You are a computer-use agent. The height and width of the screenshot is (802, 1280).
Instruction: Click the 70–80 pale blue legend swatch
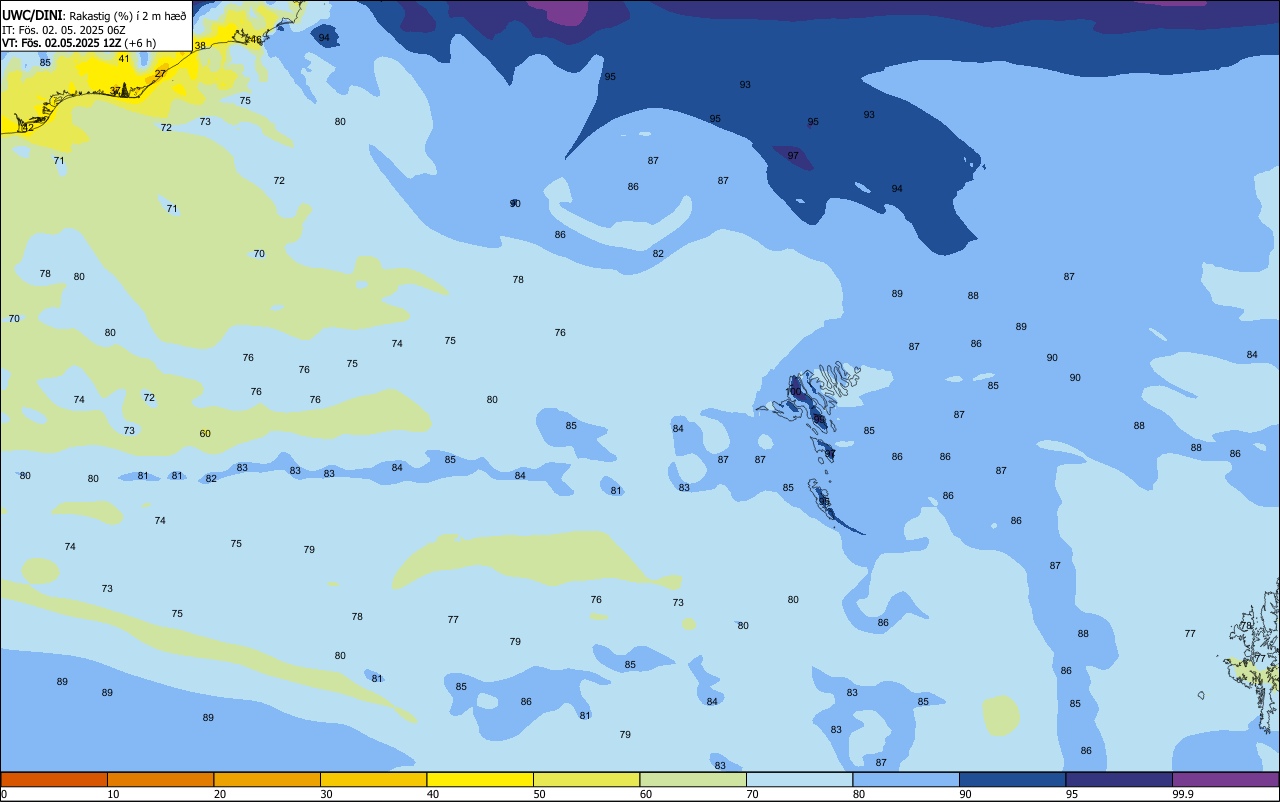[799, 779]
